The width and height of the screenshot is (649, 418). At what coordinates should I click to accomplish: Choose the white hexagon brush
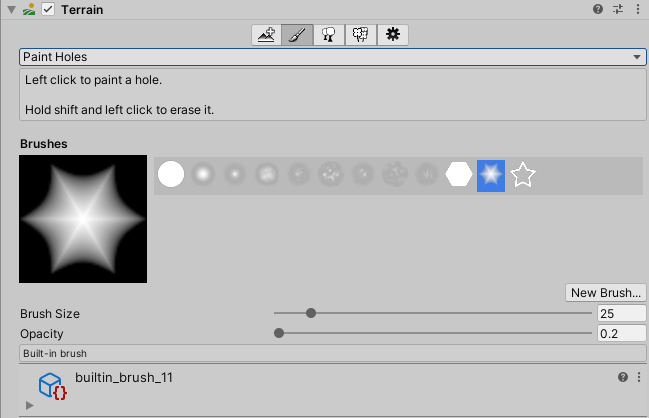459,175
